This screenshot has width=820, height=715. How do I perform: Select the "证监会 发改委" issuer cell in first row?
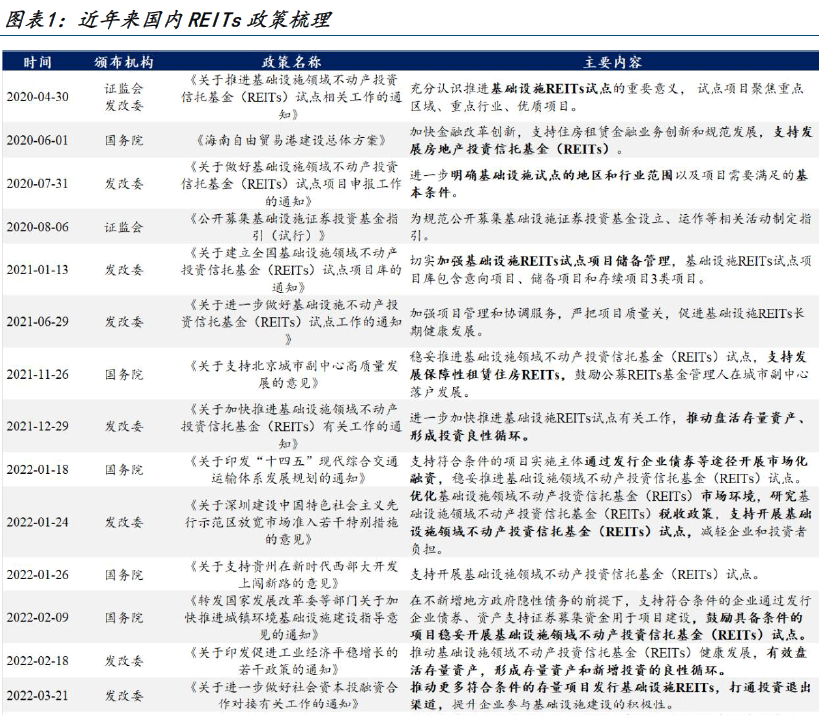point(124,96)
